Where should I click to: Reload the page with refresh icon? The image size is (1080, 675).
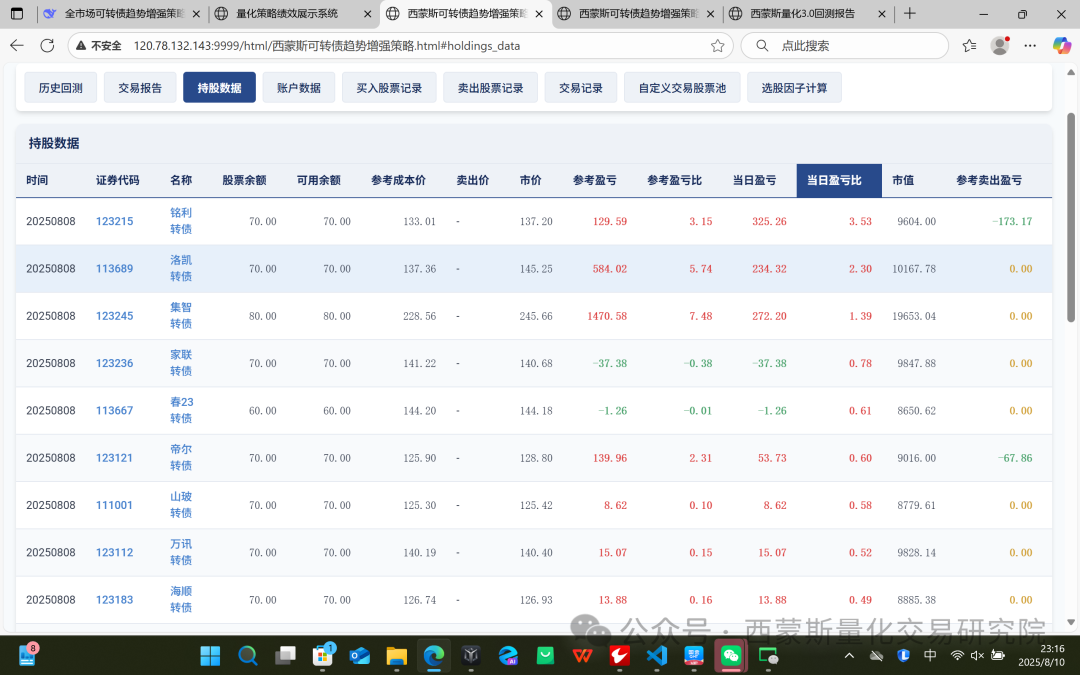coord(47,45)
